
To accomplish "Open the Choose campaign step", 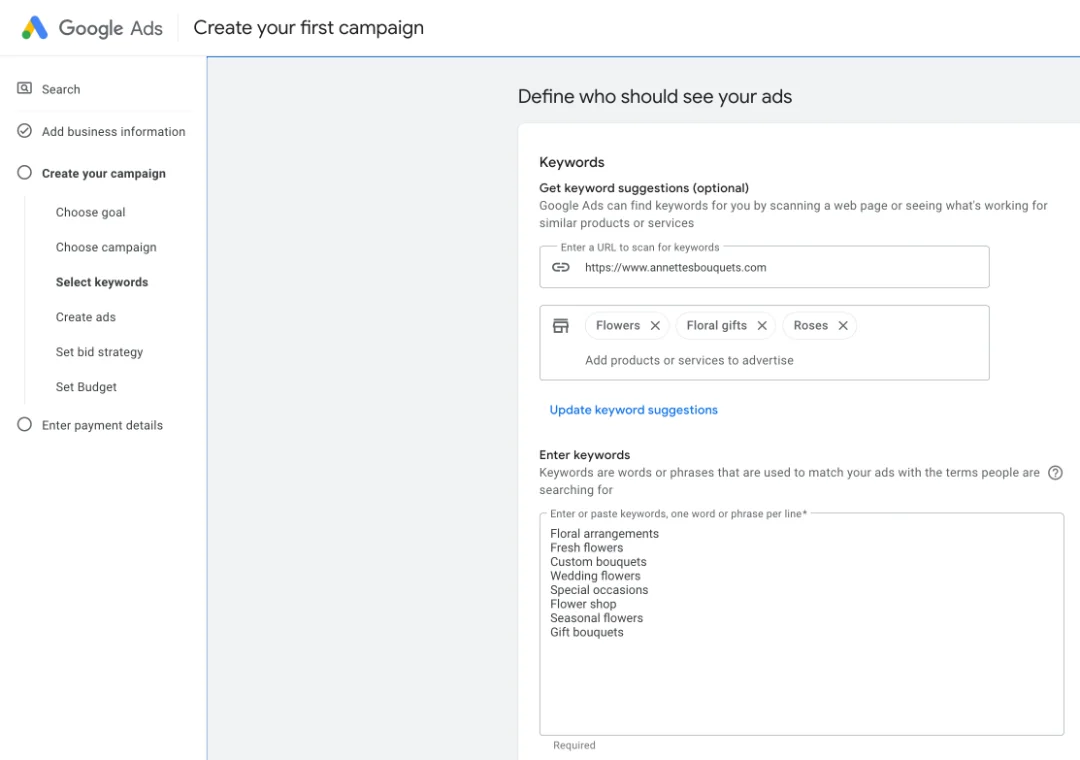I will [106, 247].
